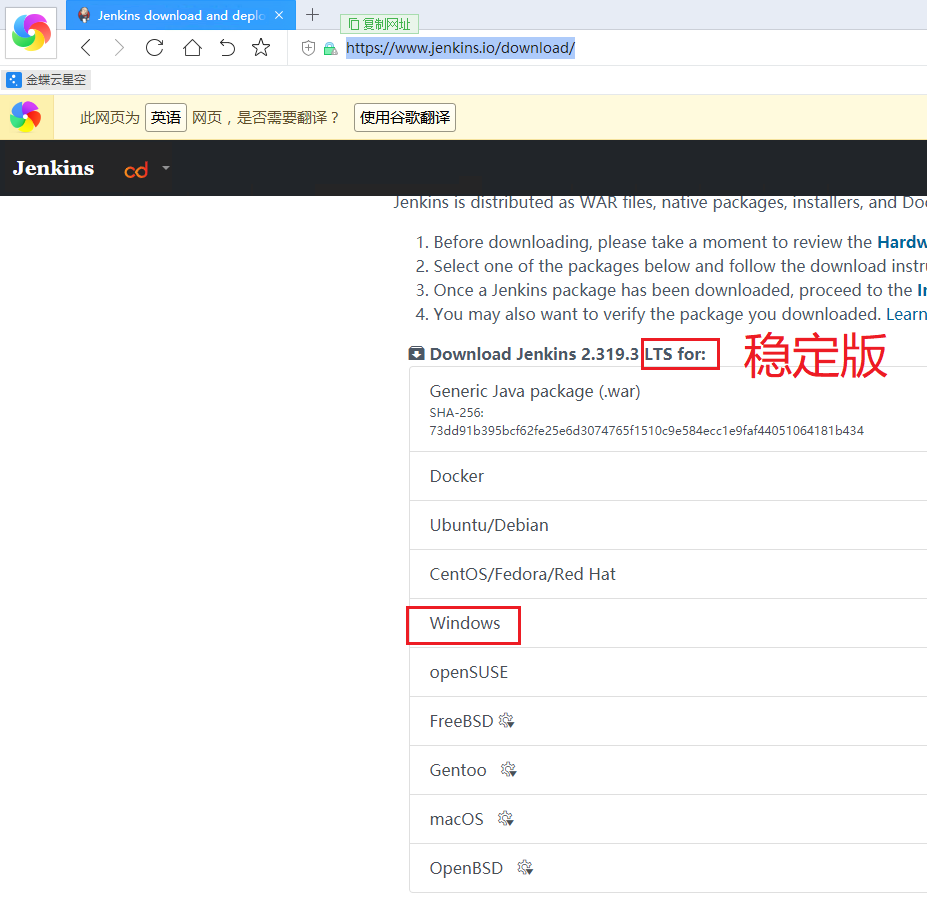Select Generic Java package (.war)
This screenshot has height=901, width=927.
534,391
